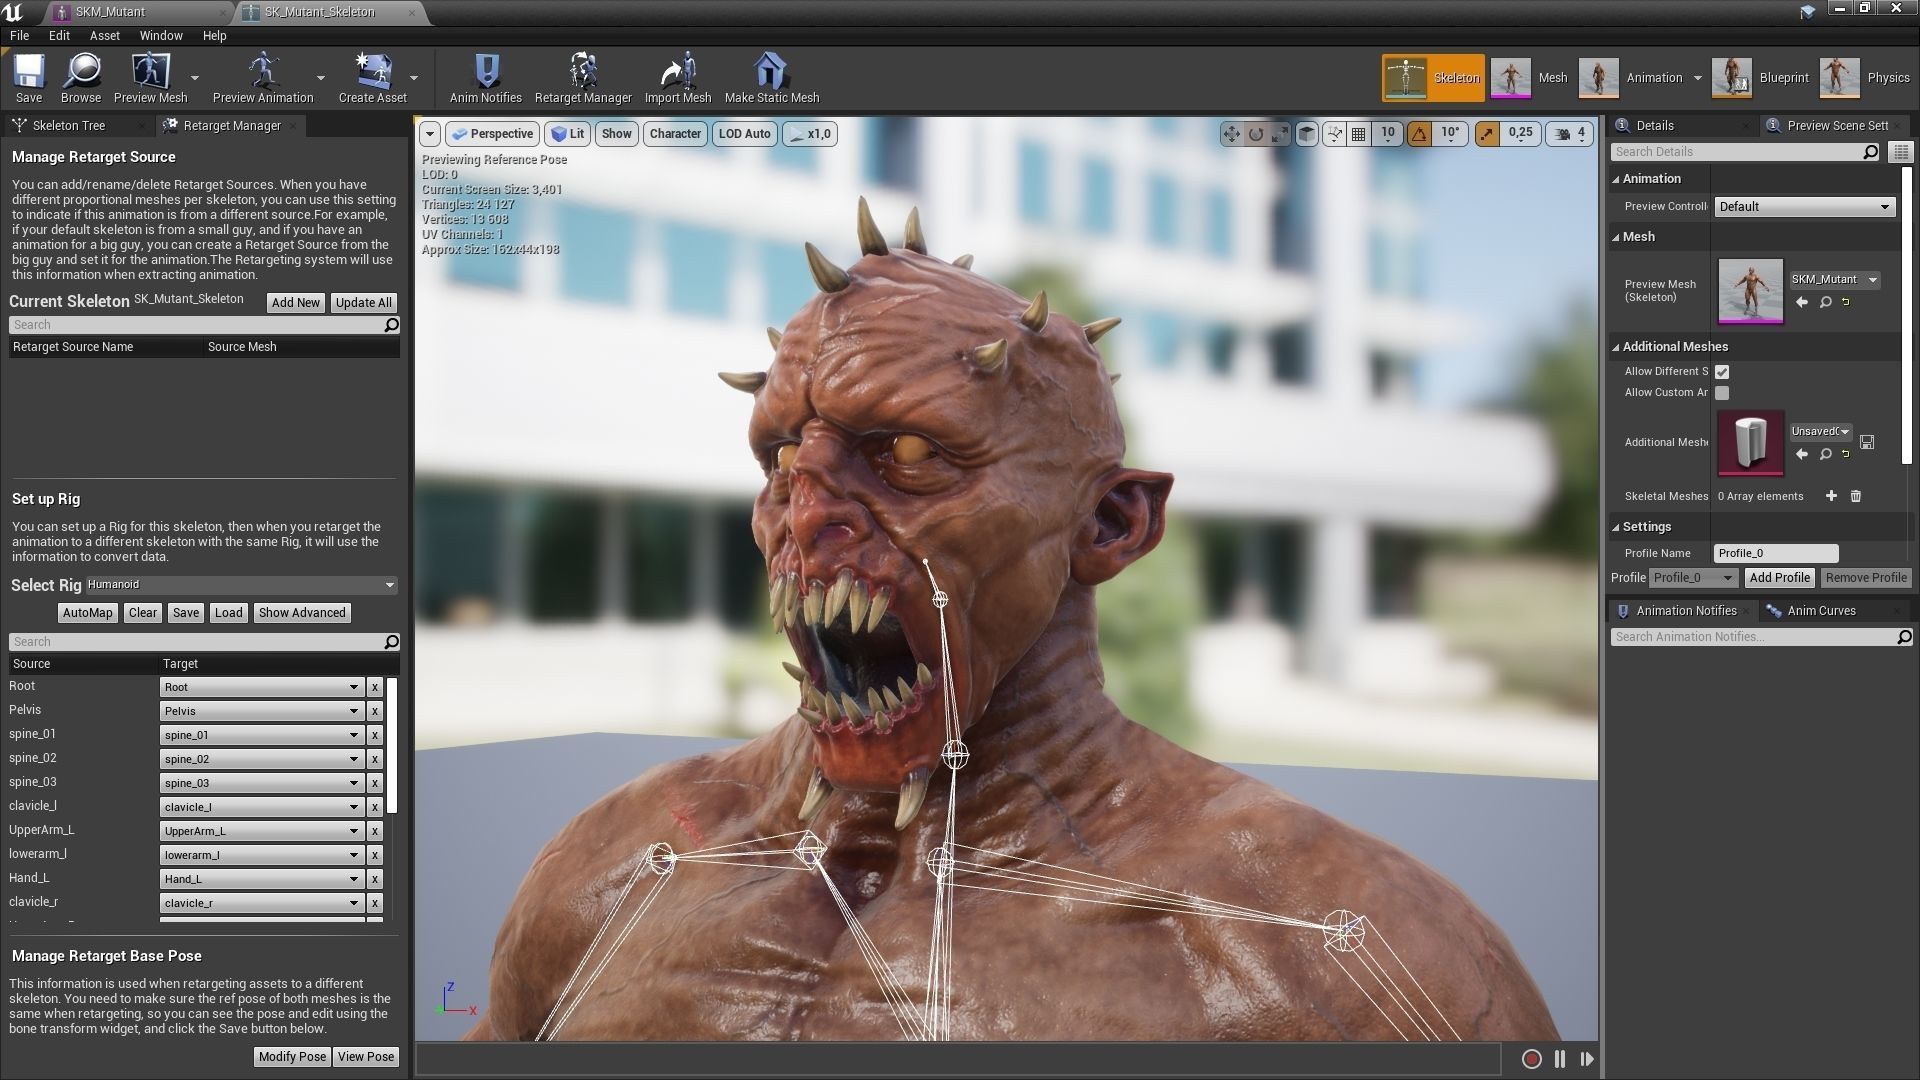Click the step forward playback button
1920x1080 pixels.
point(1587,1059)
